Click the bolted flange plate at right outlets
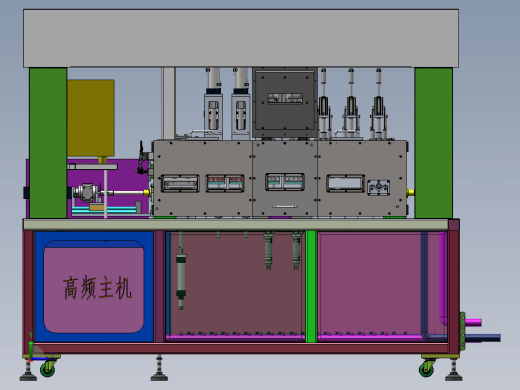 (x=463, y=331)
